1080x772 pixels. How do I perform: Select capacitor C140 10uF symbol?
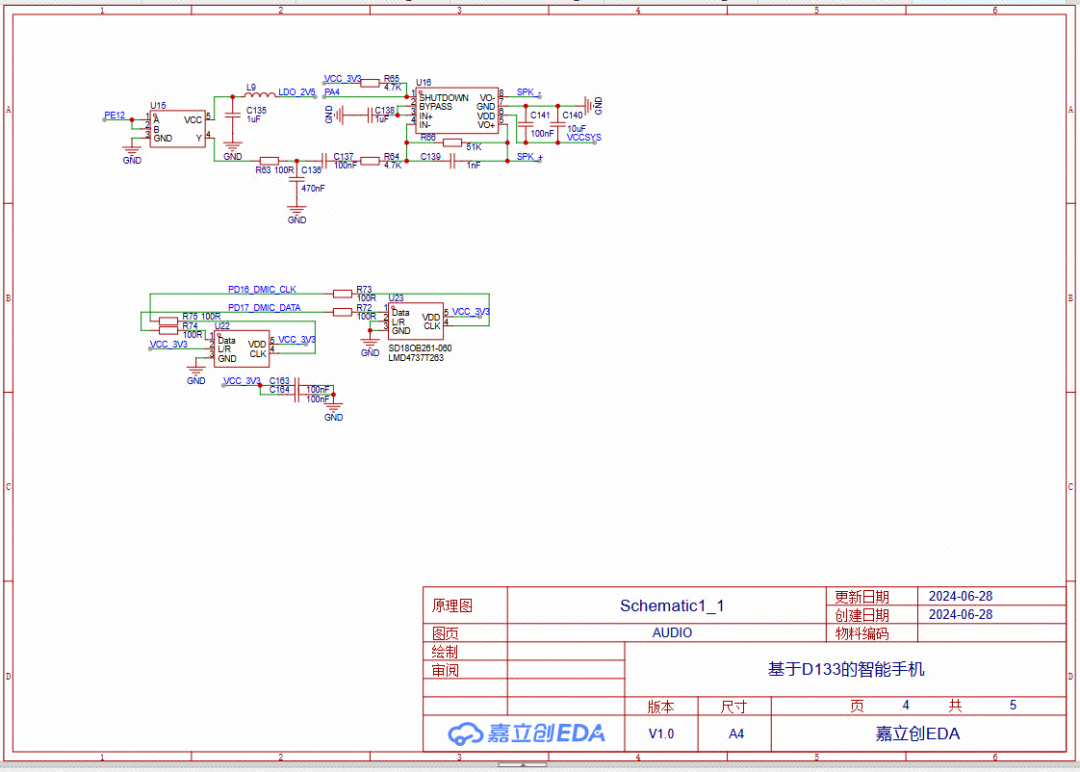[x=558, y=125]
